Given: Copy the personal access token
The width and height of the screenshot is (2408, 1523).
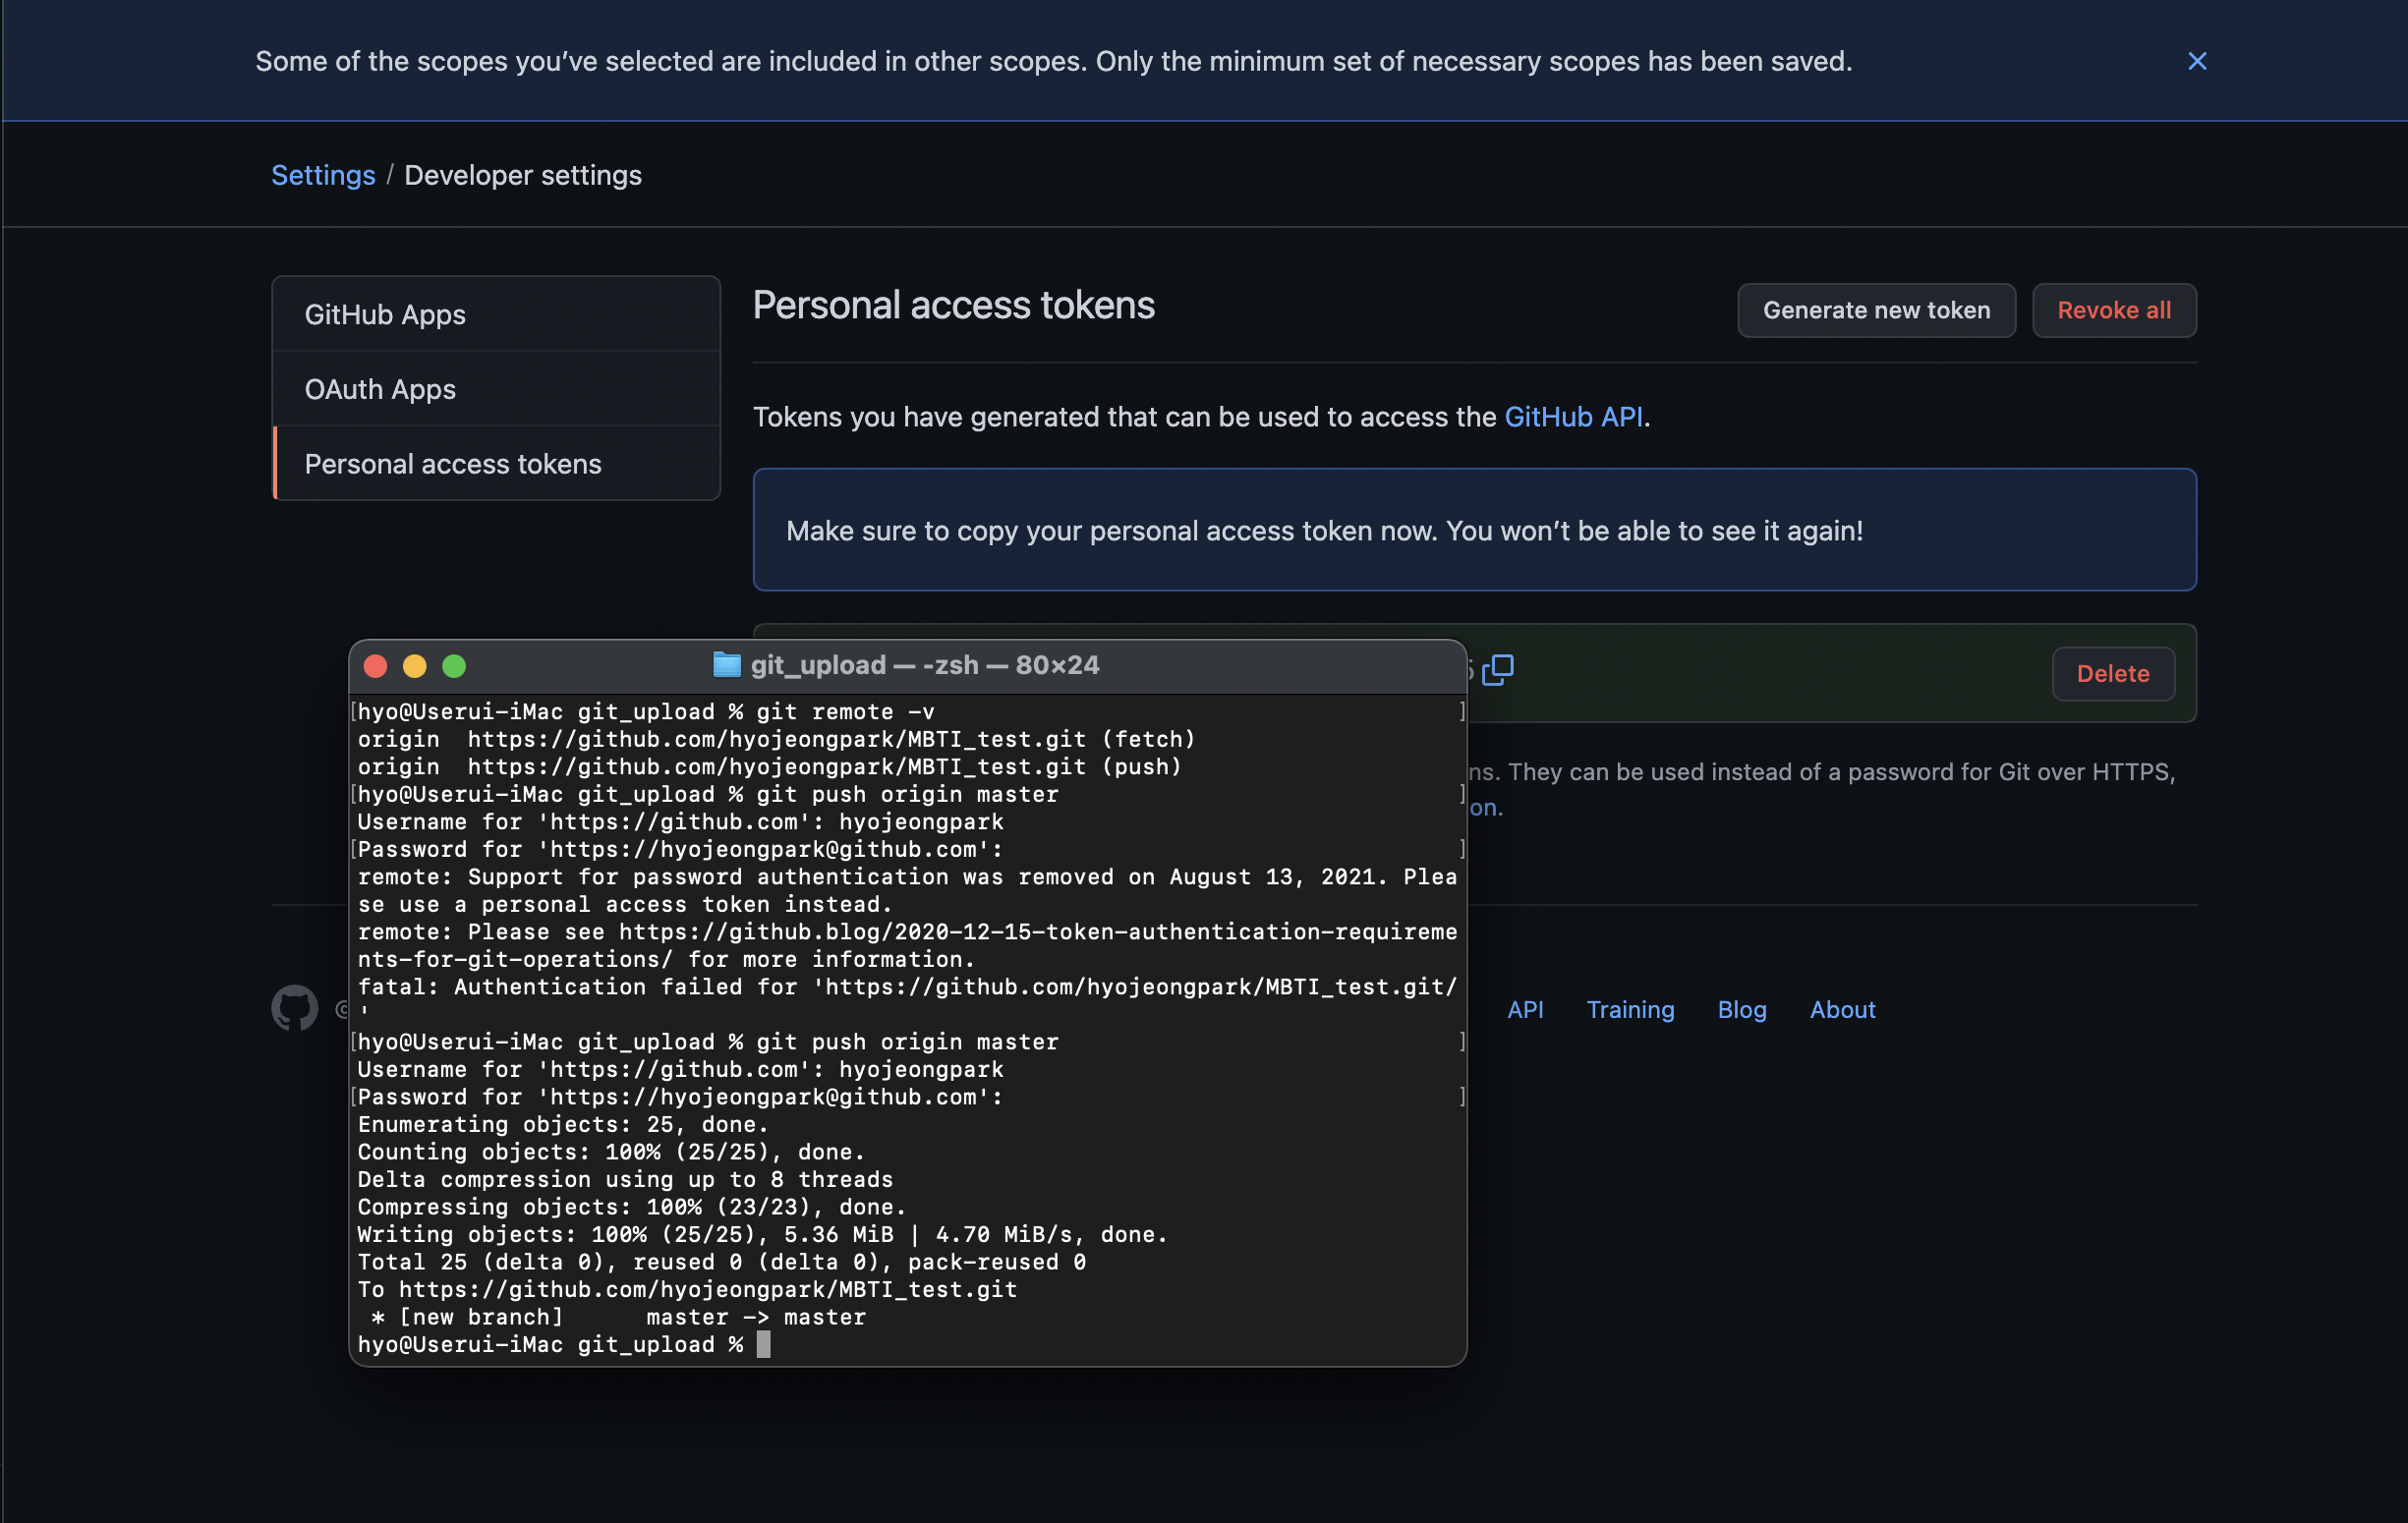Looking at the screenshot, I should tap(1497, 669).
